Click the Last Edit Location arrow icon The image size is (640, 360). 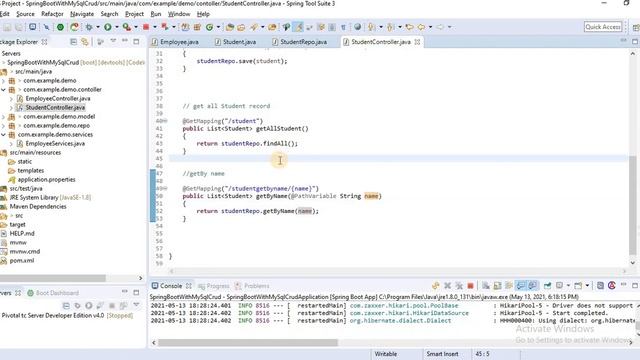tap(410, 27)
